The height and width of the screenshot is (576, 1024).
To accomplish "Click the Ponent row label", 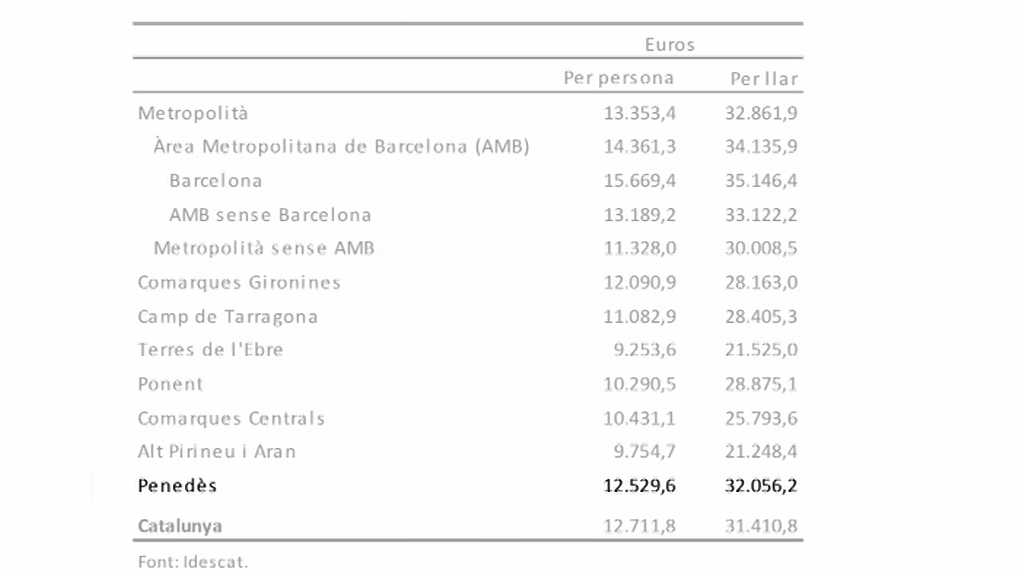I will point(170,384).
